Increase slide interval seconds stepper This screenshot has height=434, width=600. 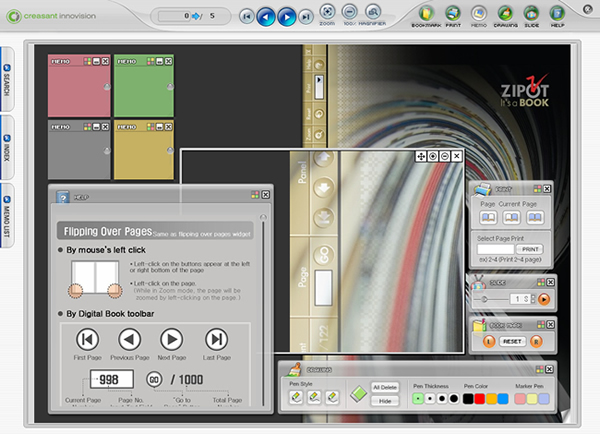tap(533, 297)
